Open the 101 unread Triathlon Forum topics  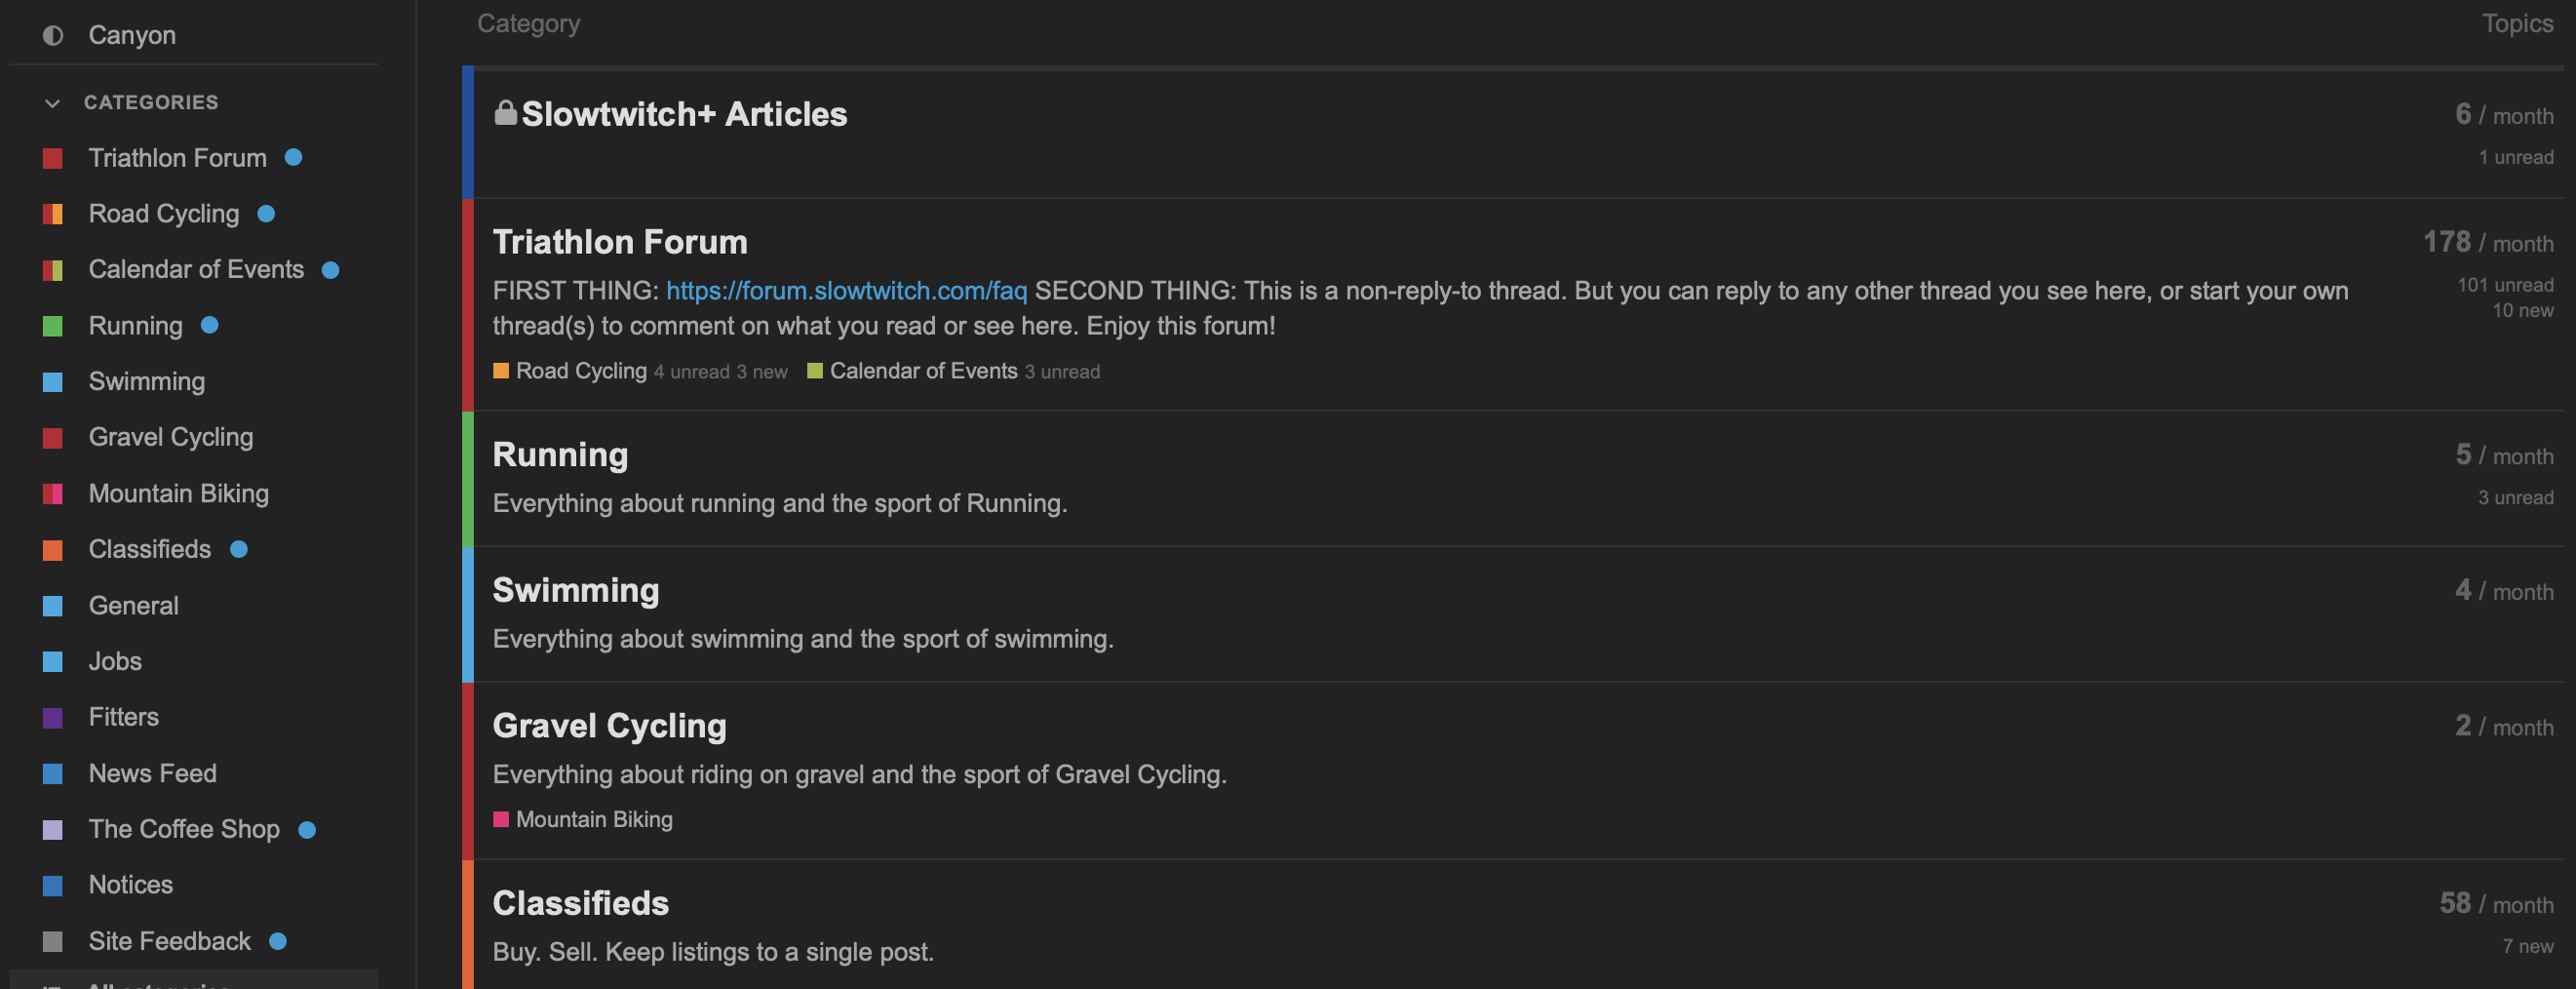click(x=2504, y=286)
